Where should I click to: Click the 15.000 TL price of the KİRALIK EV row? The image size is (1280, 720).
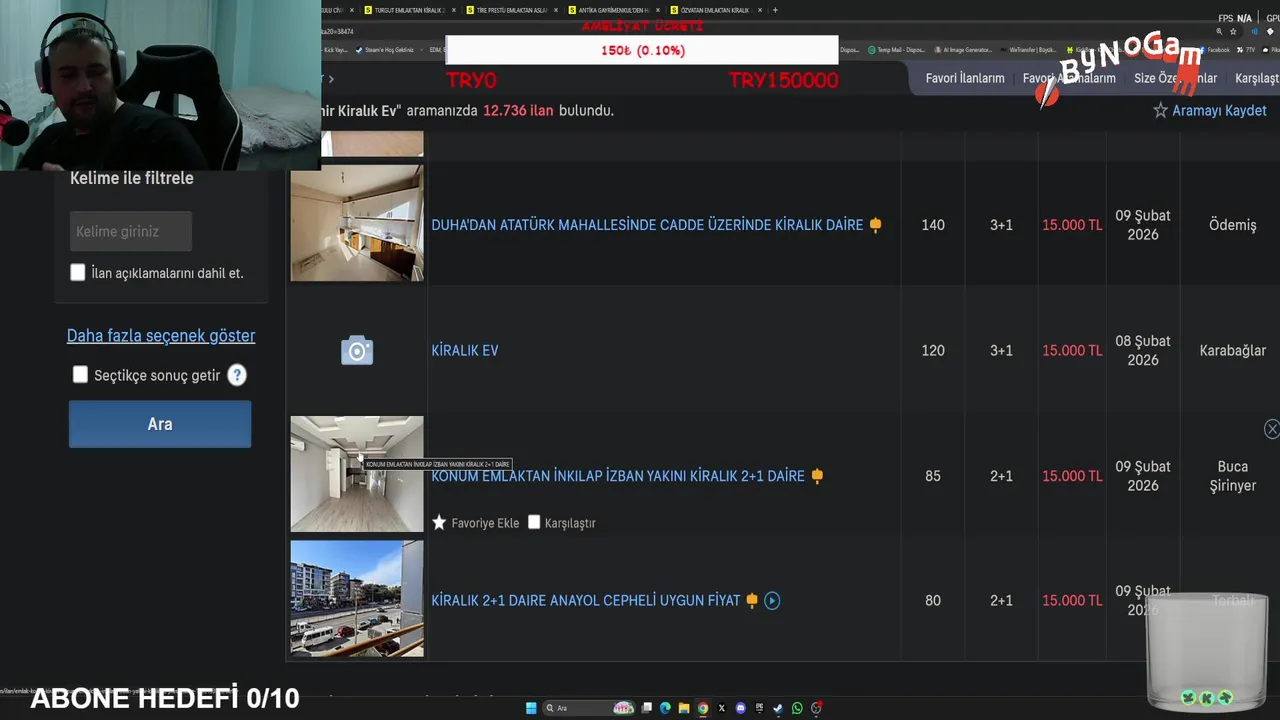tap(1072, 351)
